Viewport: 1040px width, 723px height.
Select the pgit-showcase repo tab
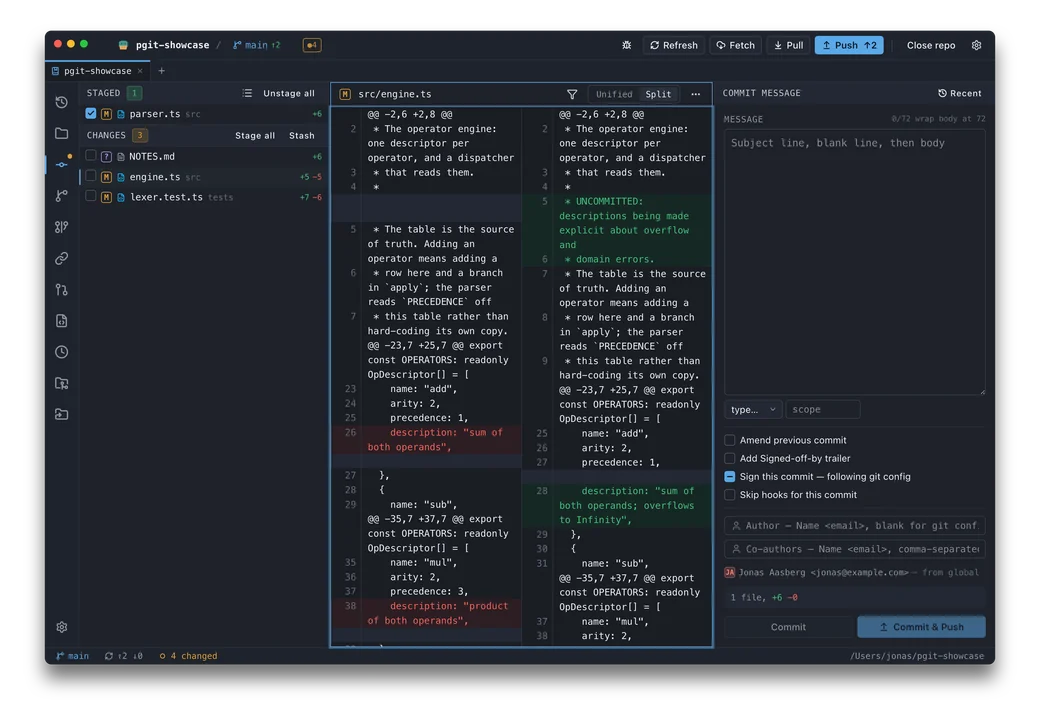(x=97, y=71)
